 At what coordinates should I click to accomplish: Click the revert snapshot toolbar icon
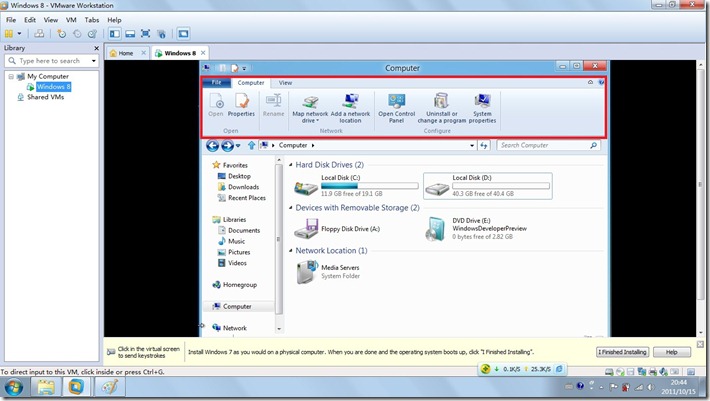77,33
